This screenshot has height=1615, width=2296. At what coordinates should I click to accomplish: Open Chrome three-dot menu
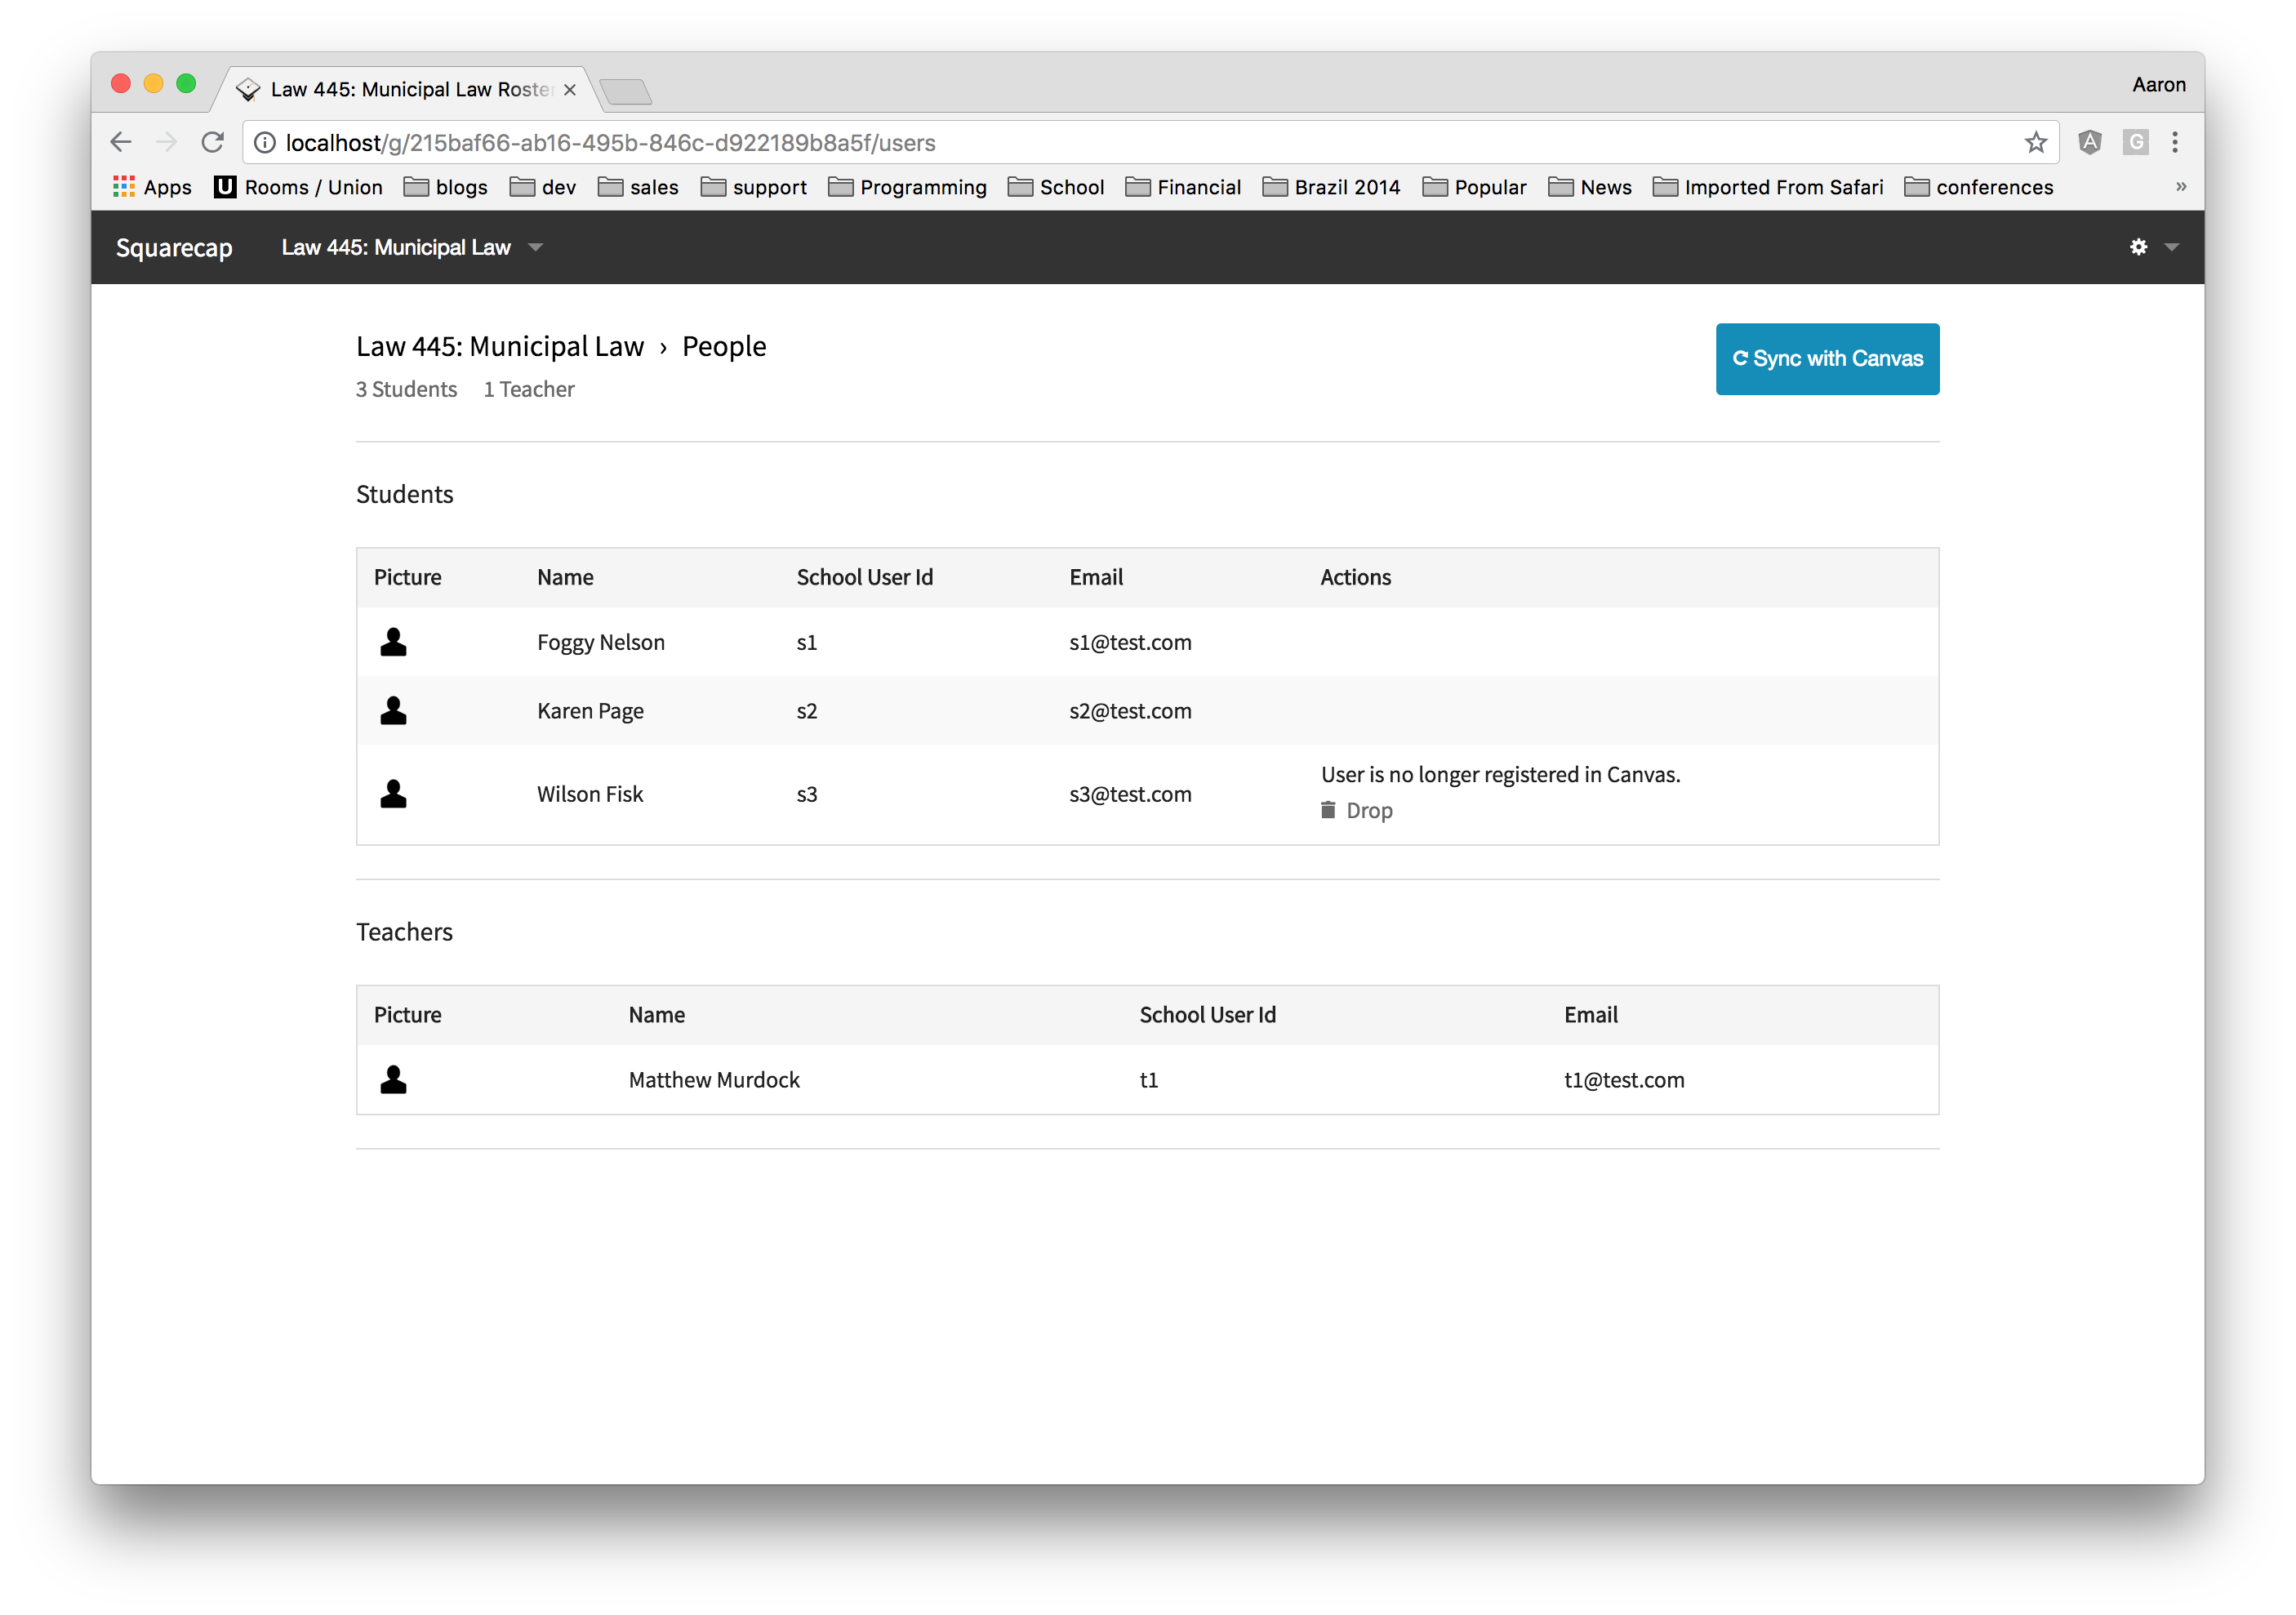point(2174,143)
